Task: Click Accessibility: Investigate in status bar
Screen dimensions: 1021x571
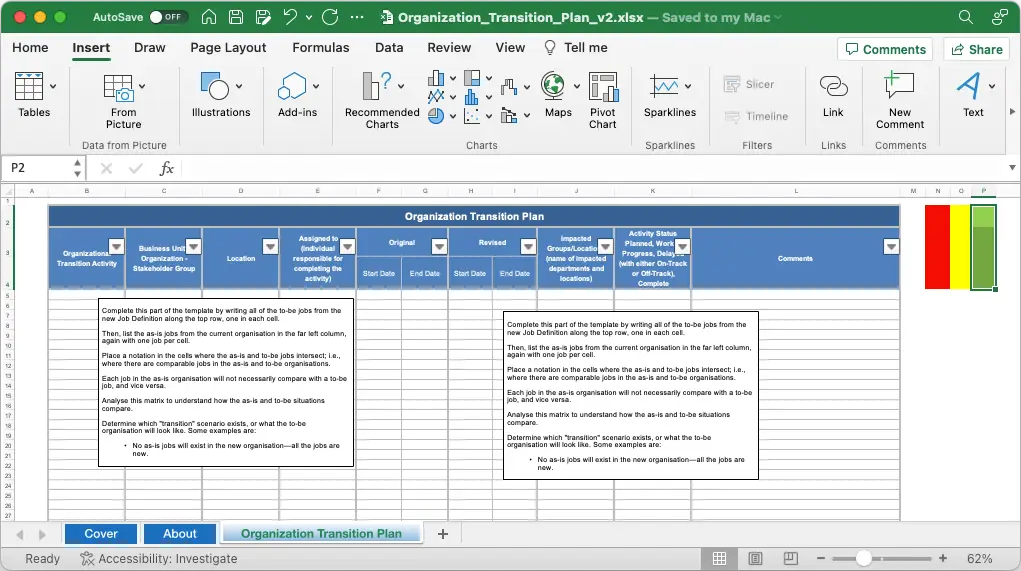Action: [x=158, y=559]
